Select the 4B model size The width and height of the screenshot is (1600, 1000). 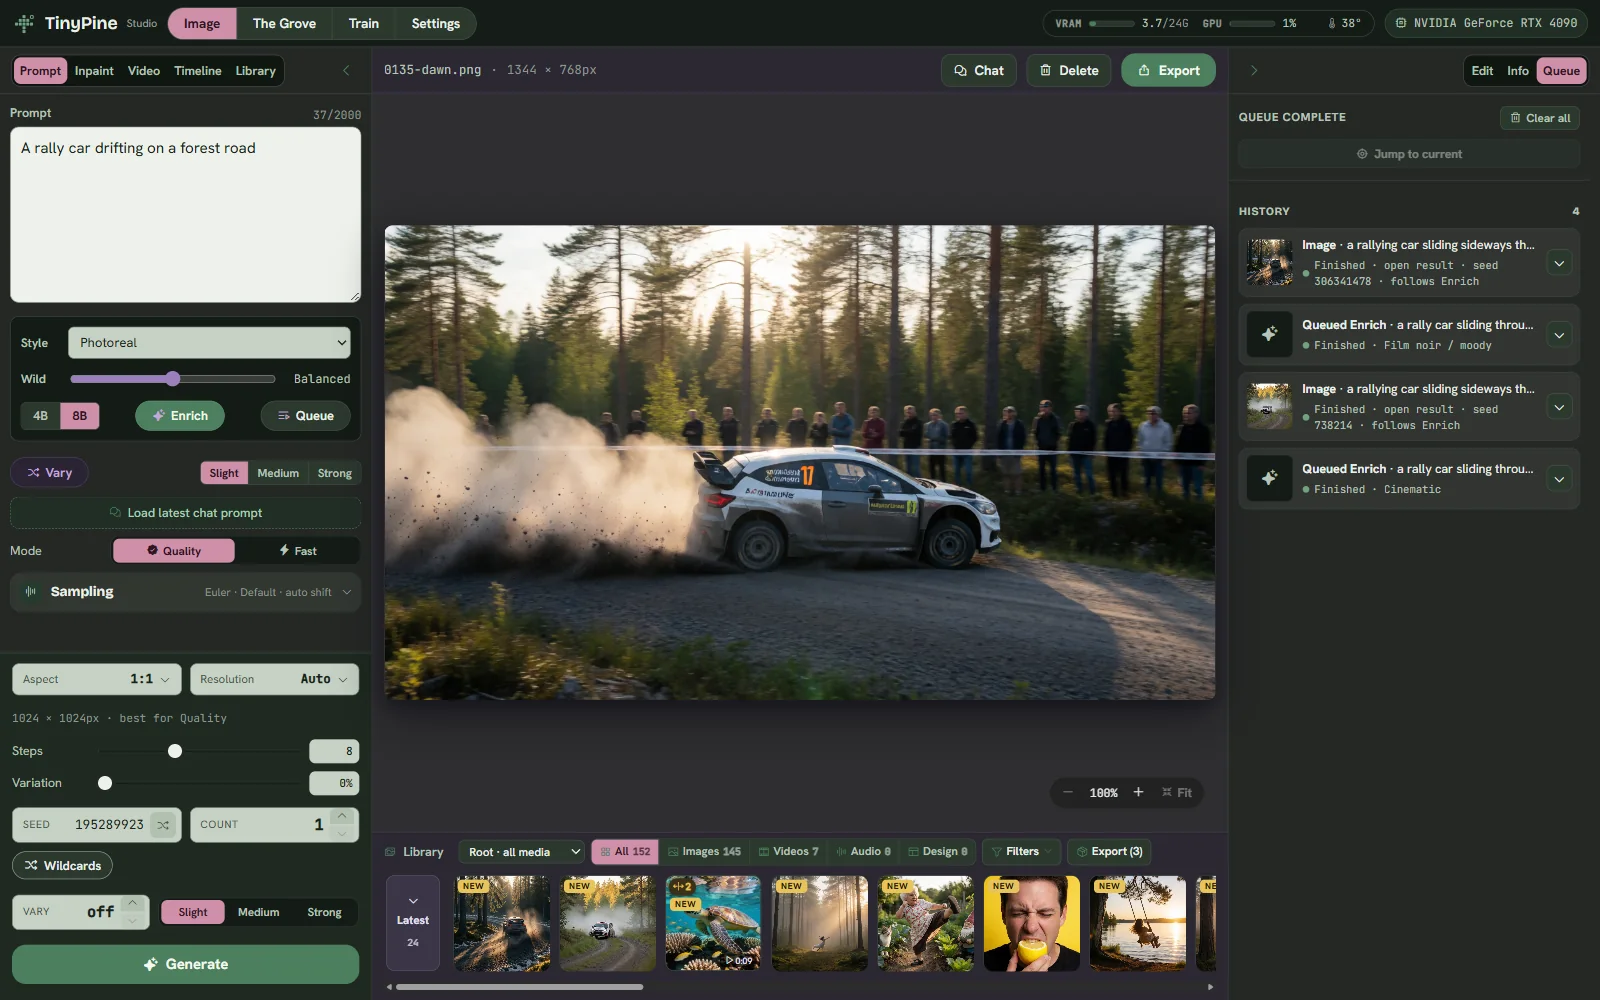point(40,416)
